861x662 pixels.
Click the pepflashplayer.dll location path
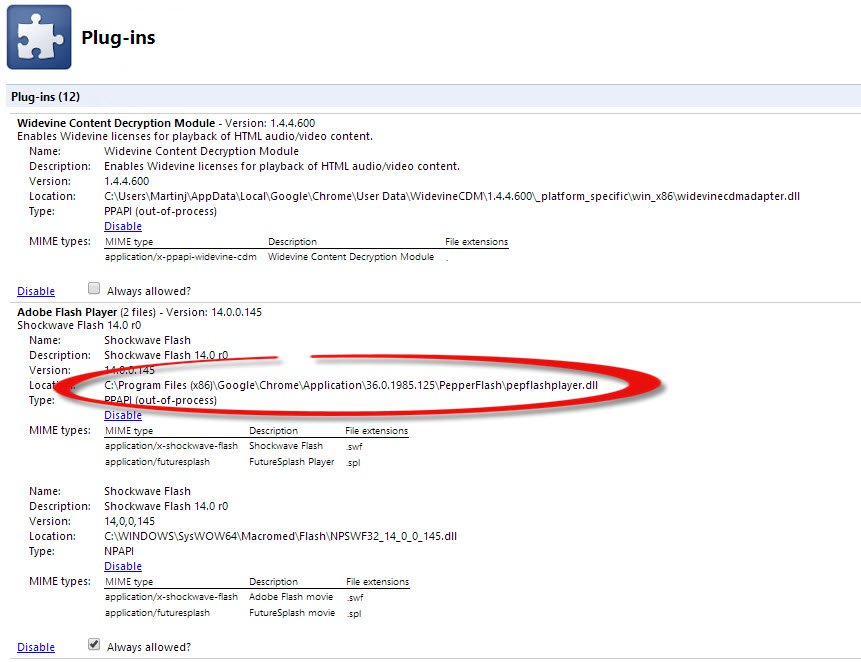(x=351, y=385)
